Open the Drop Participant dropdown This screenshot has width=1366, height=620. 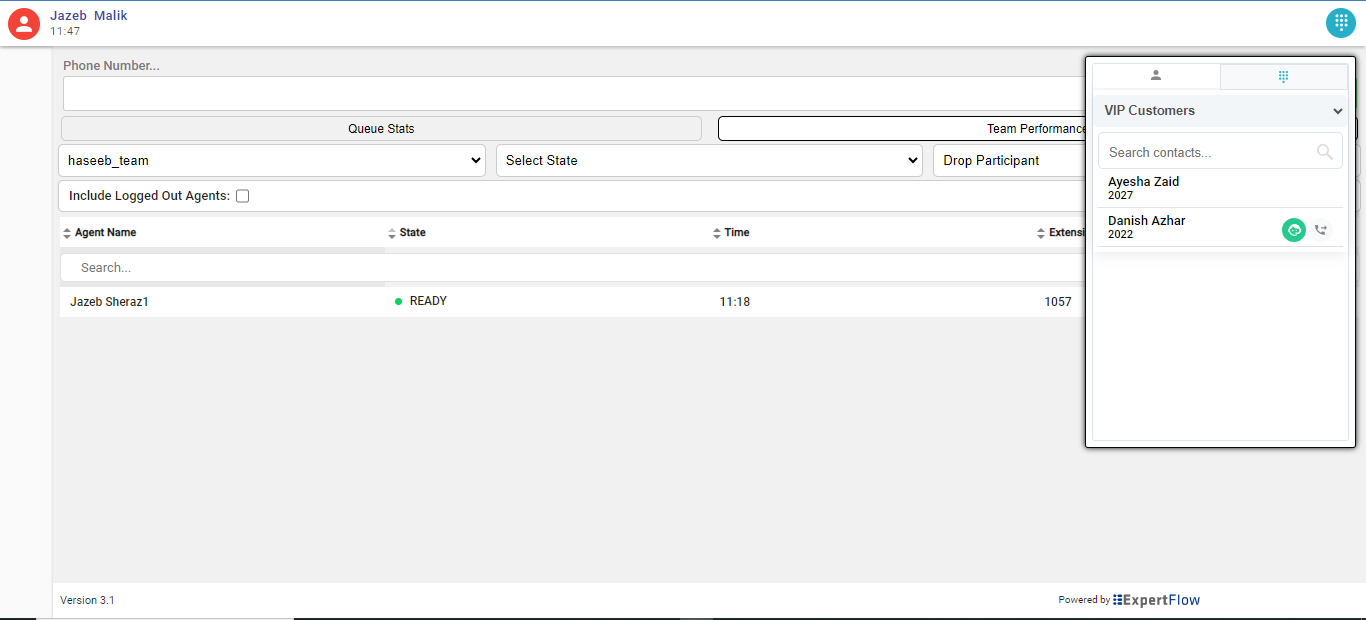point(1008,160)
